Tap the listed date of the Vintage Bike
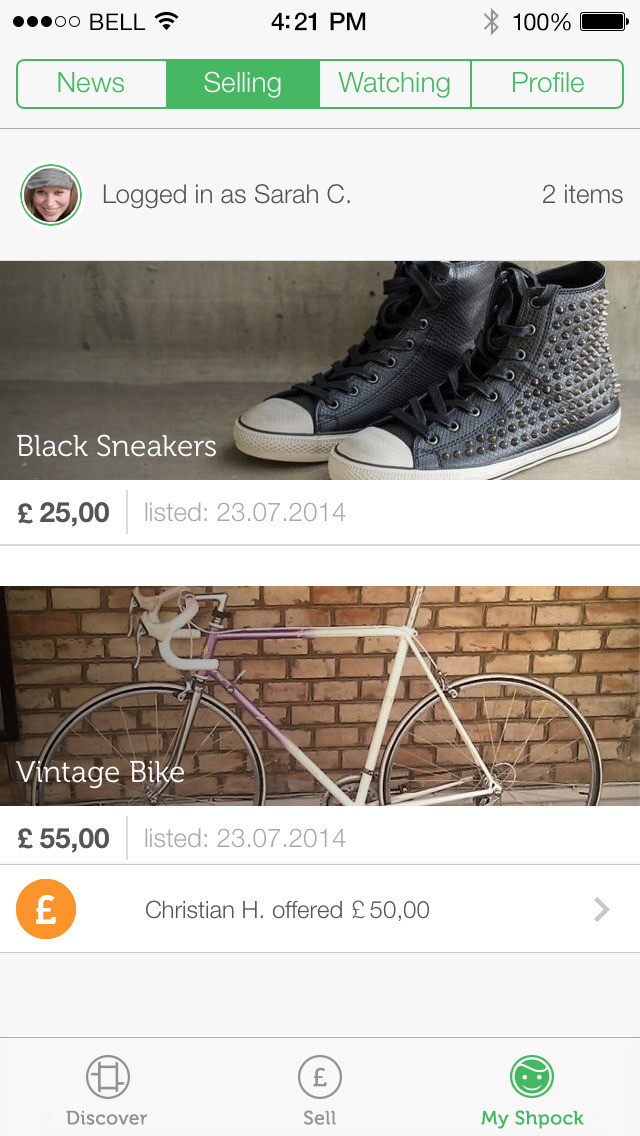The image size is (640, 1136). [x=245, y=838]
